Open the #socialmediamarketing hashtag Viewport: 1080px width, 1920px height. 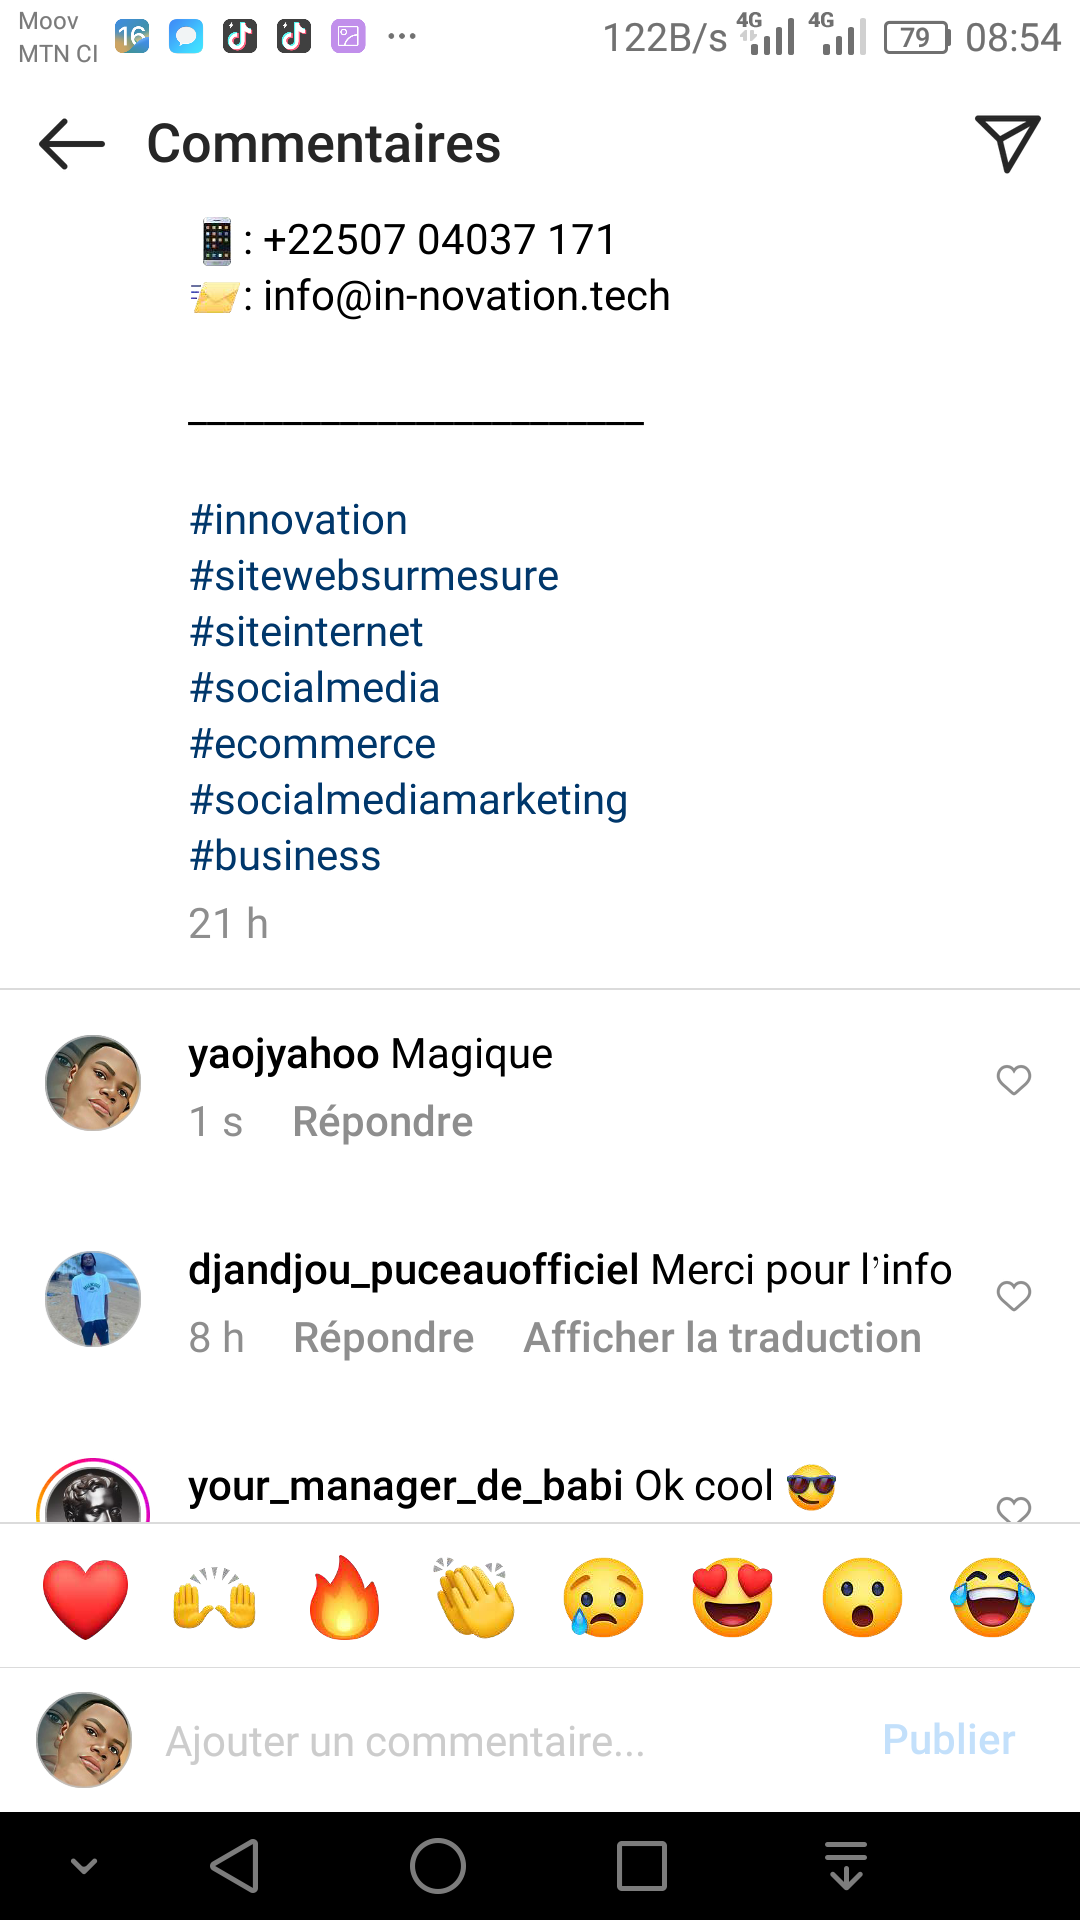pyautogui.click(x=409, y=800)
